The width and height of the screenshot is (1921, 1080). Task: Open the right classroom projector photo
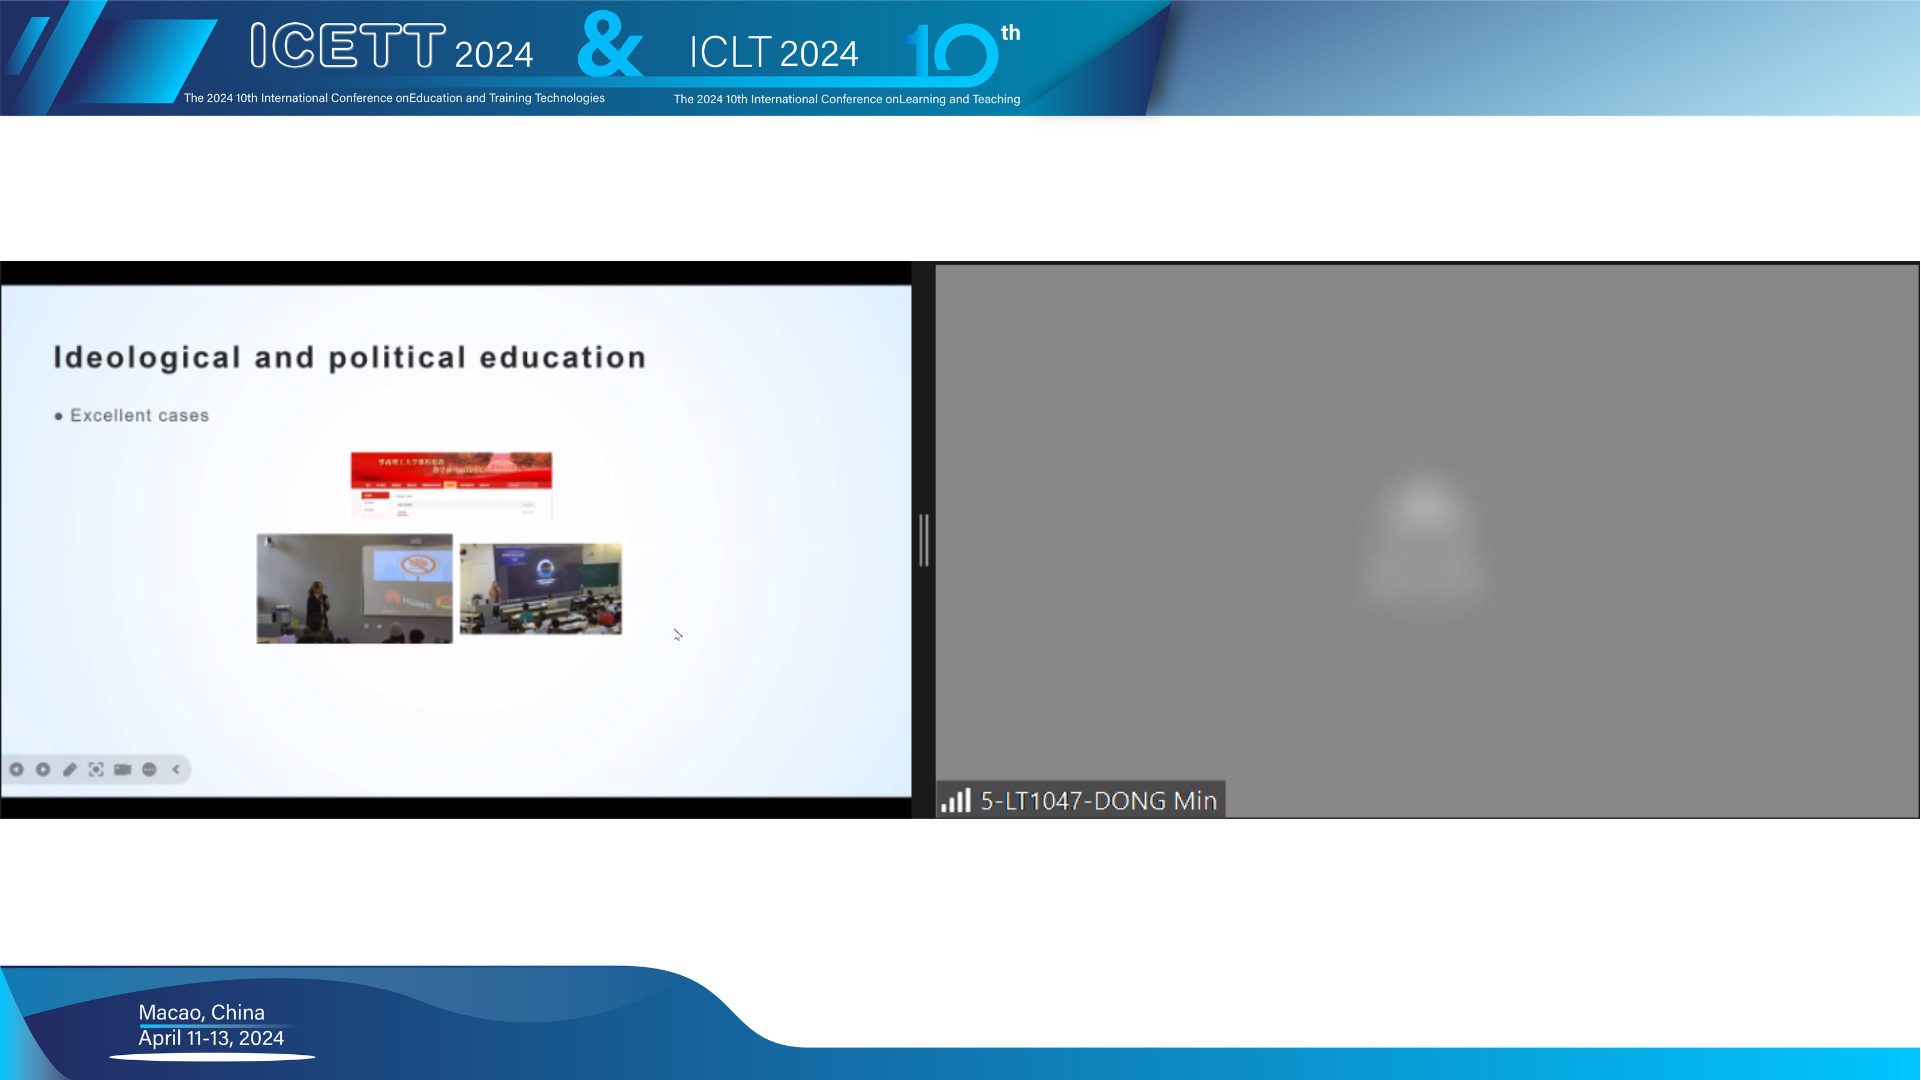(541, 588)
